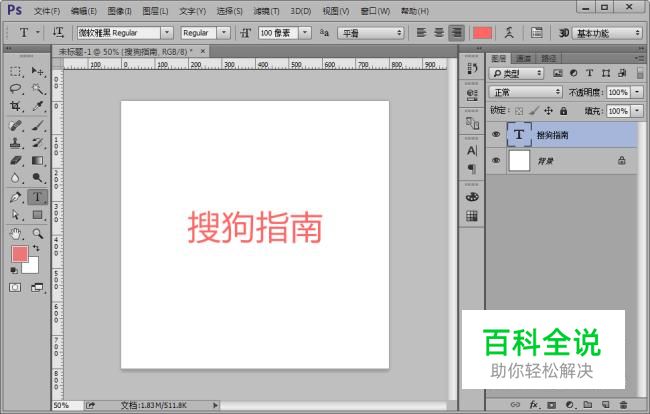Select the Clone Stamp tool
Image resolution: width=650 pixels, height=414 pixels.
15,143
